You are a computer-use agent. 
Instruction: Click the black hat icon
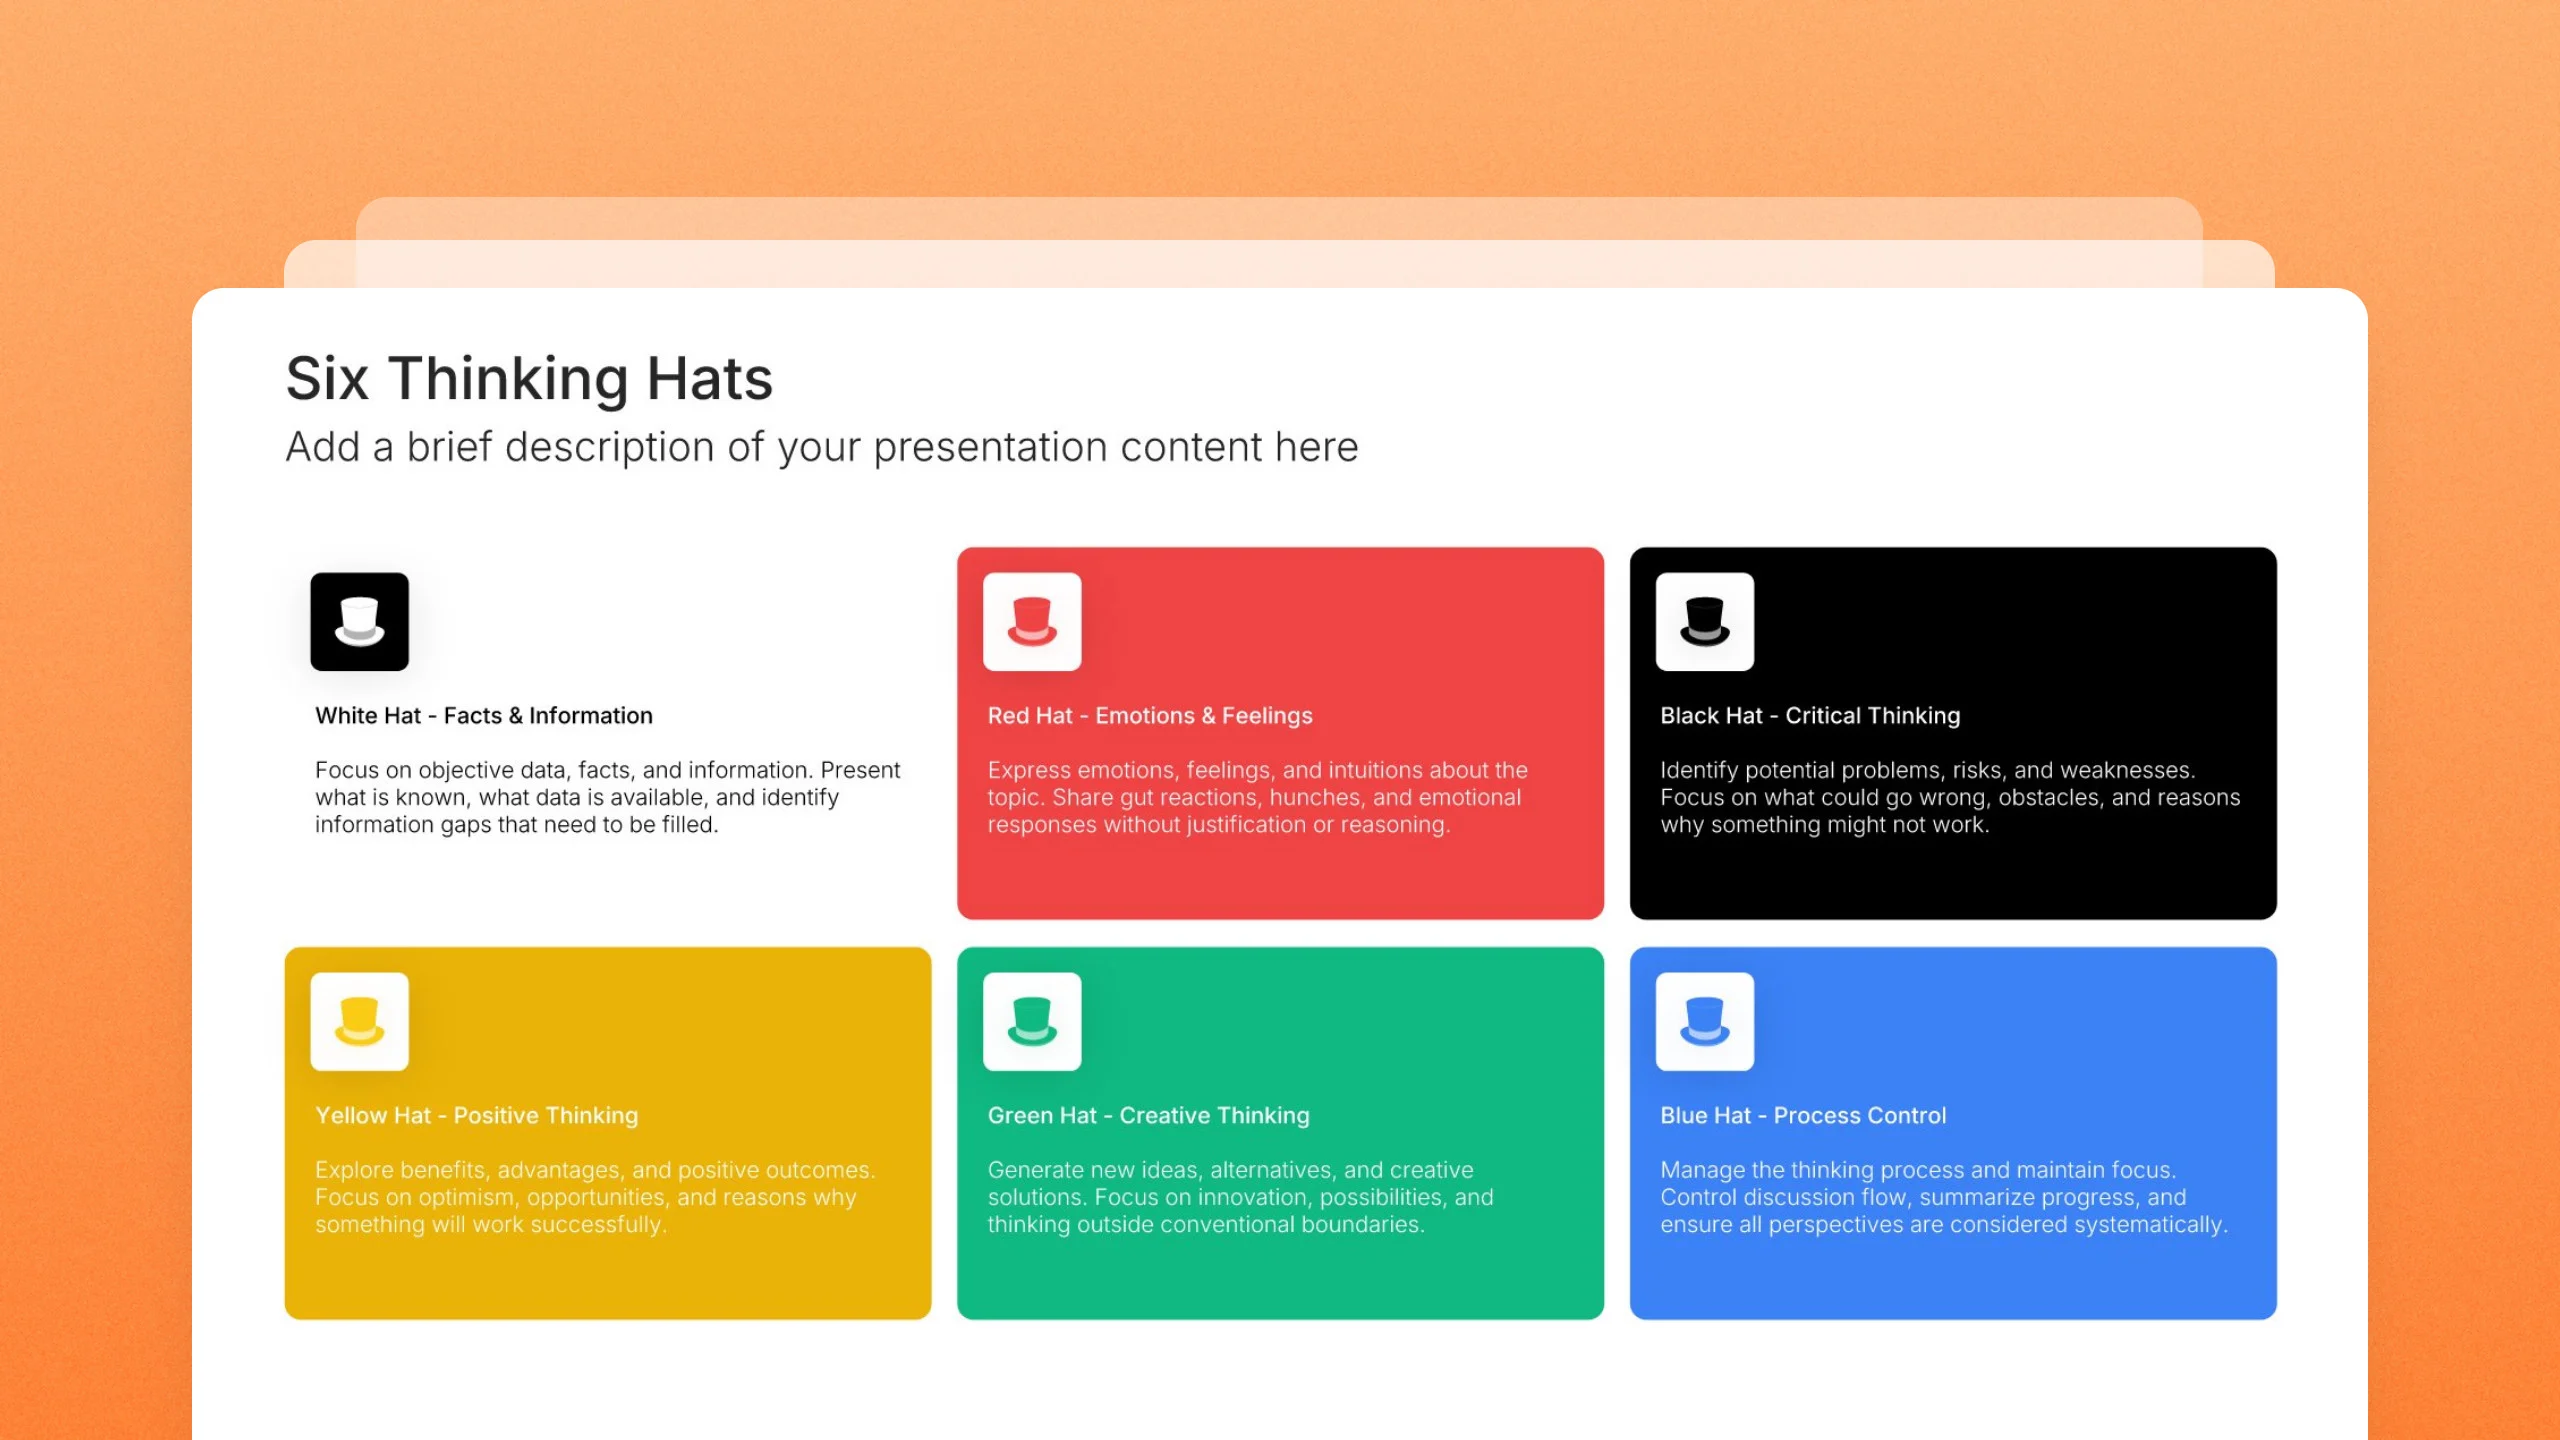point(1705,621)
